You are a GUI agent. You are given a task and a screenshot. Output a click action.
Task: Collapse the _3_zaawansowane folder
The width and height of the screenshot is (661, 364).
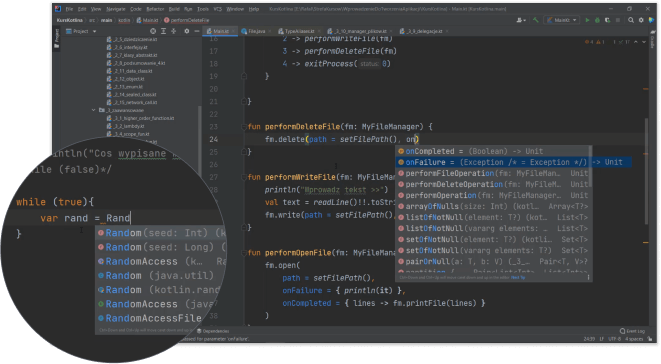coord(94,110)
